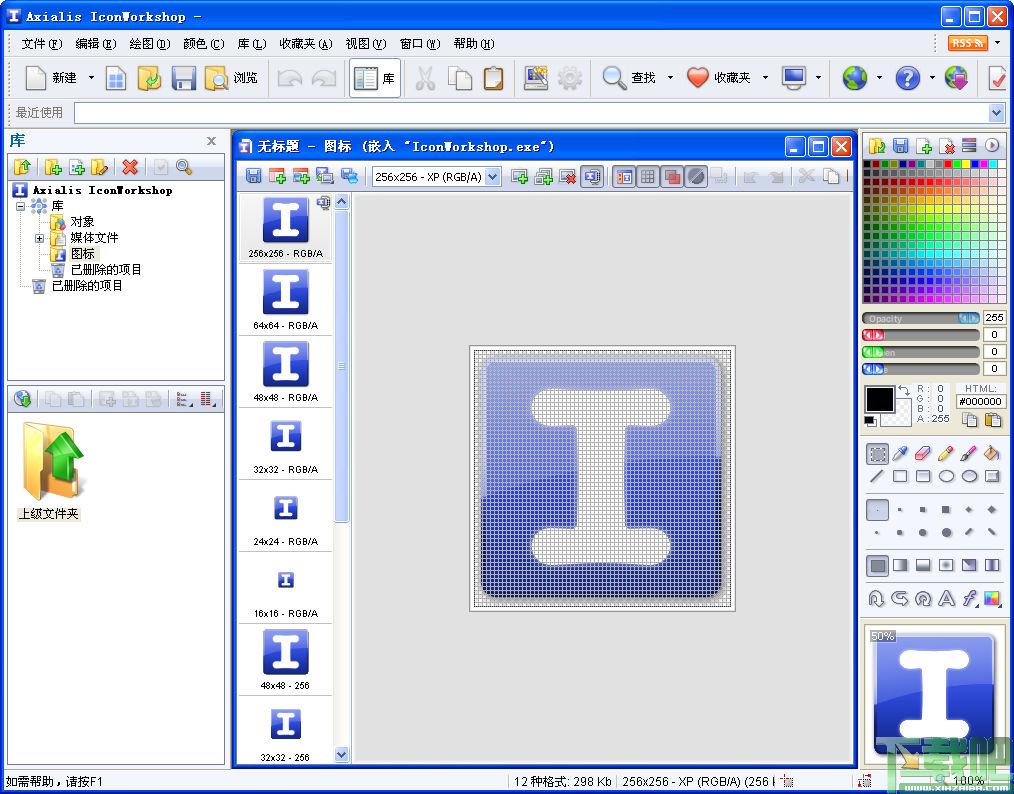This screenshot has width=1014, height=794.
Task: Select the pencil drawing tool
Action: tap(945, 454)
